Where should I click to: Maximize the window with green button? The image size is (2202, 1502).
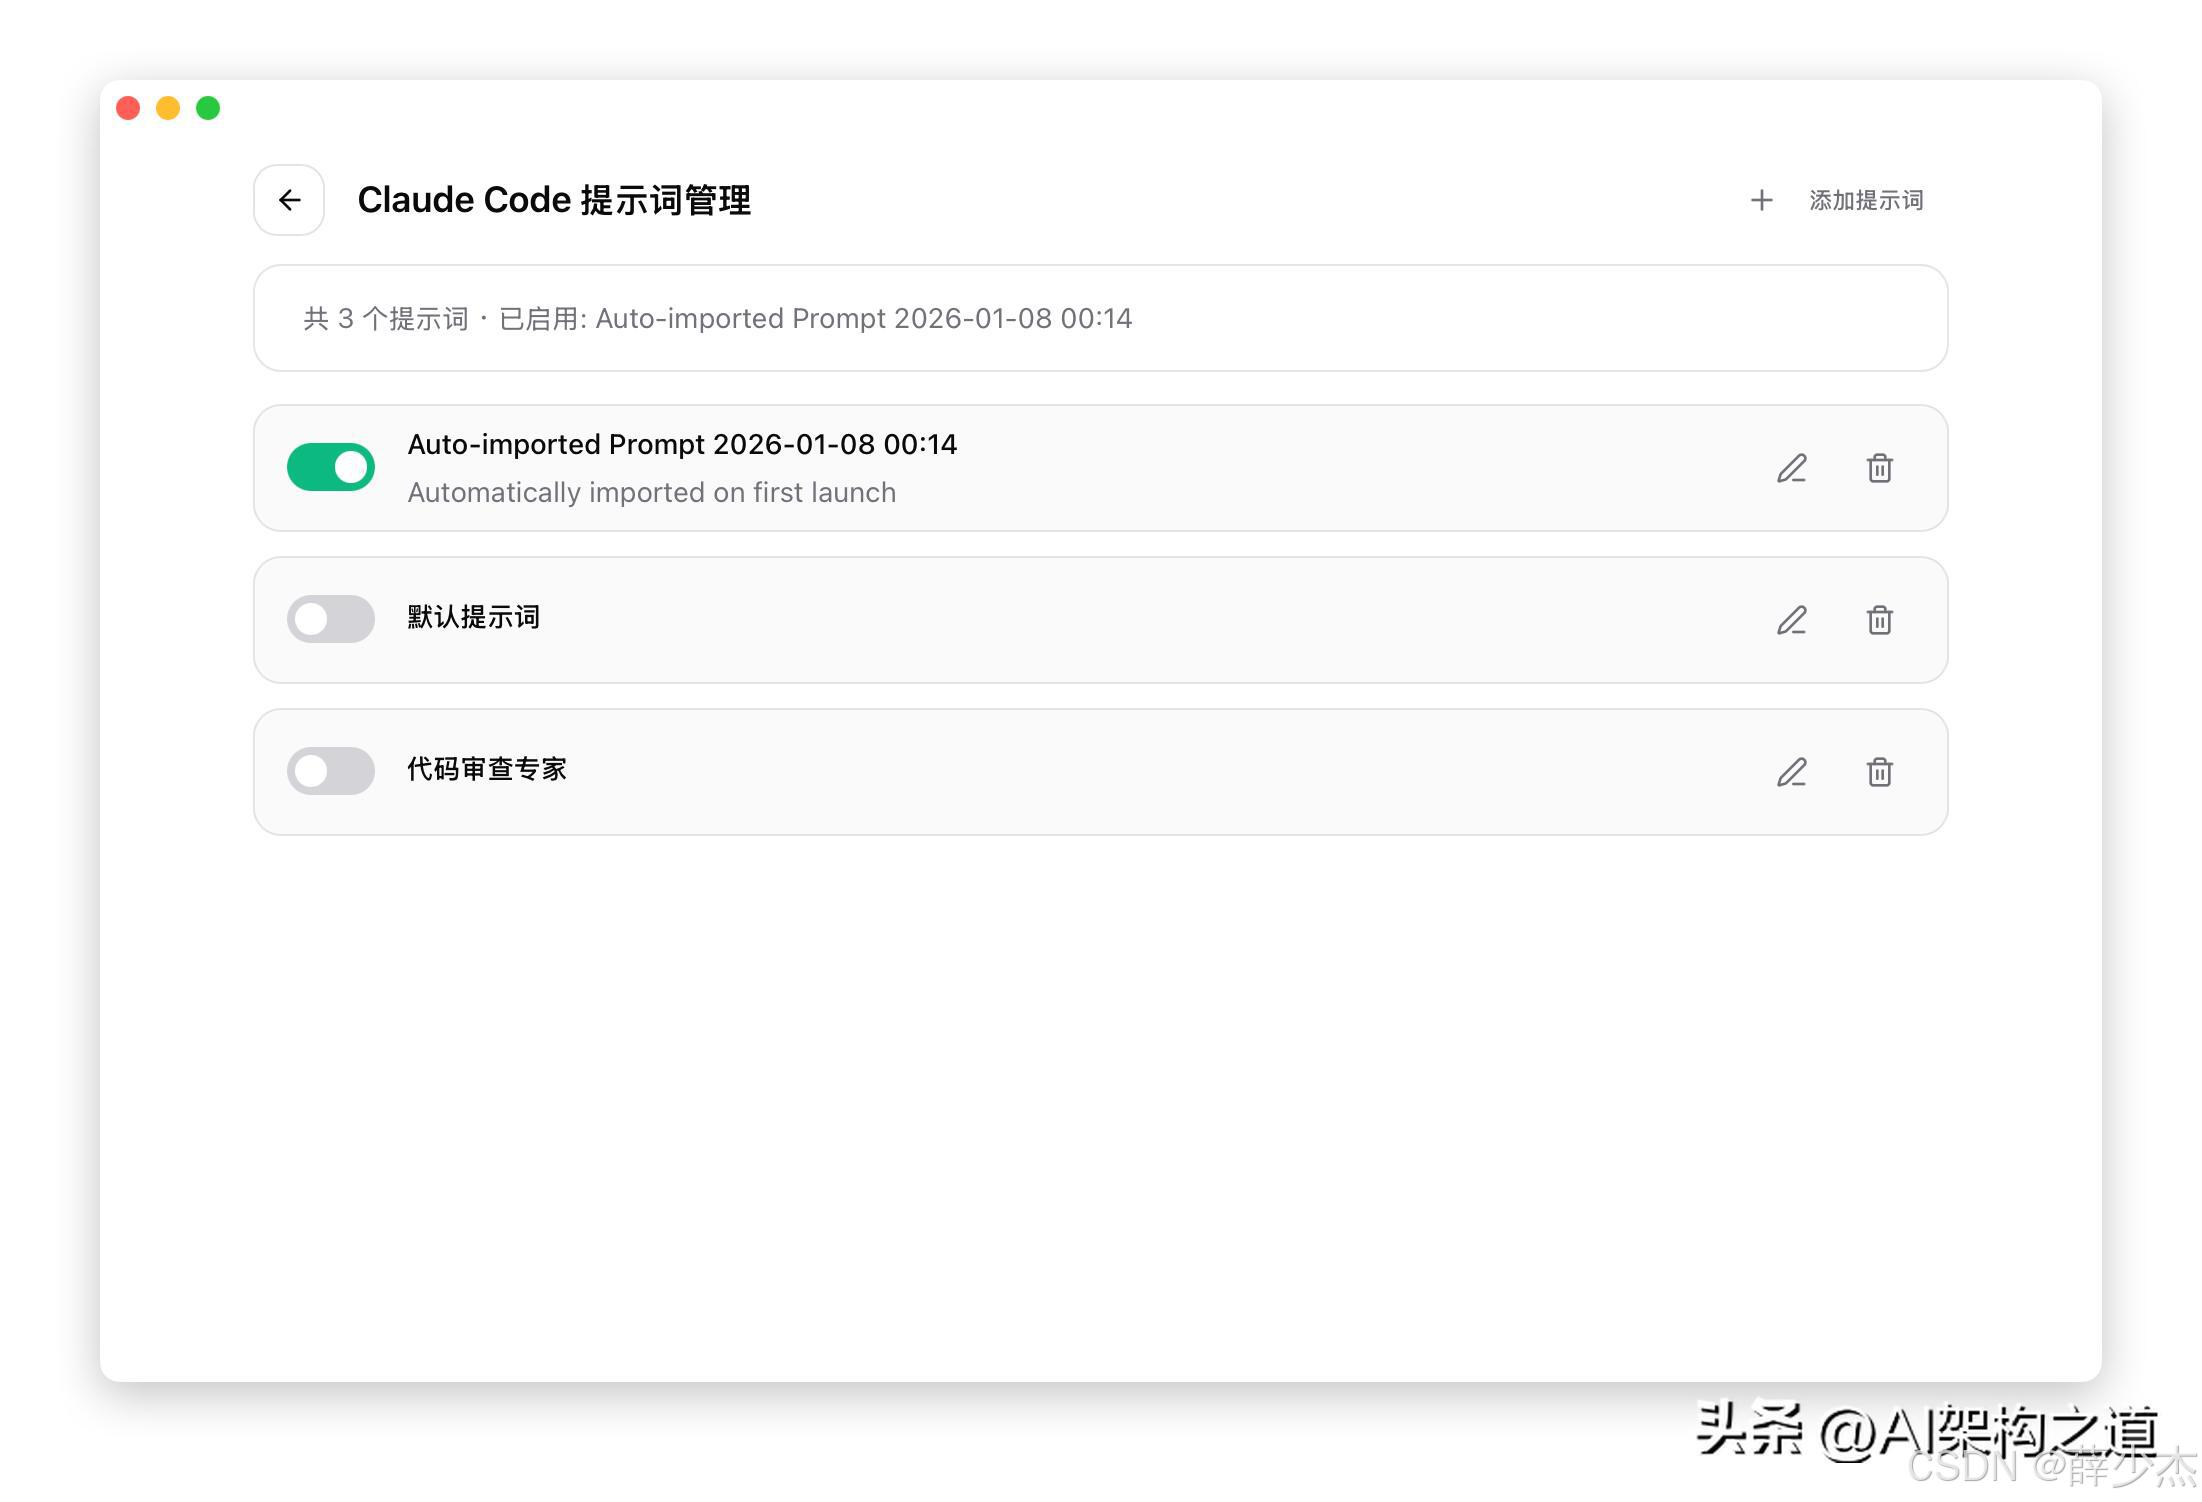(208, 108)
